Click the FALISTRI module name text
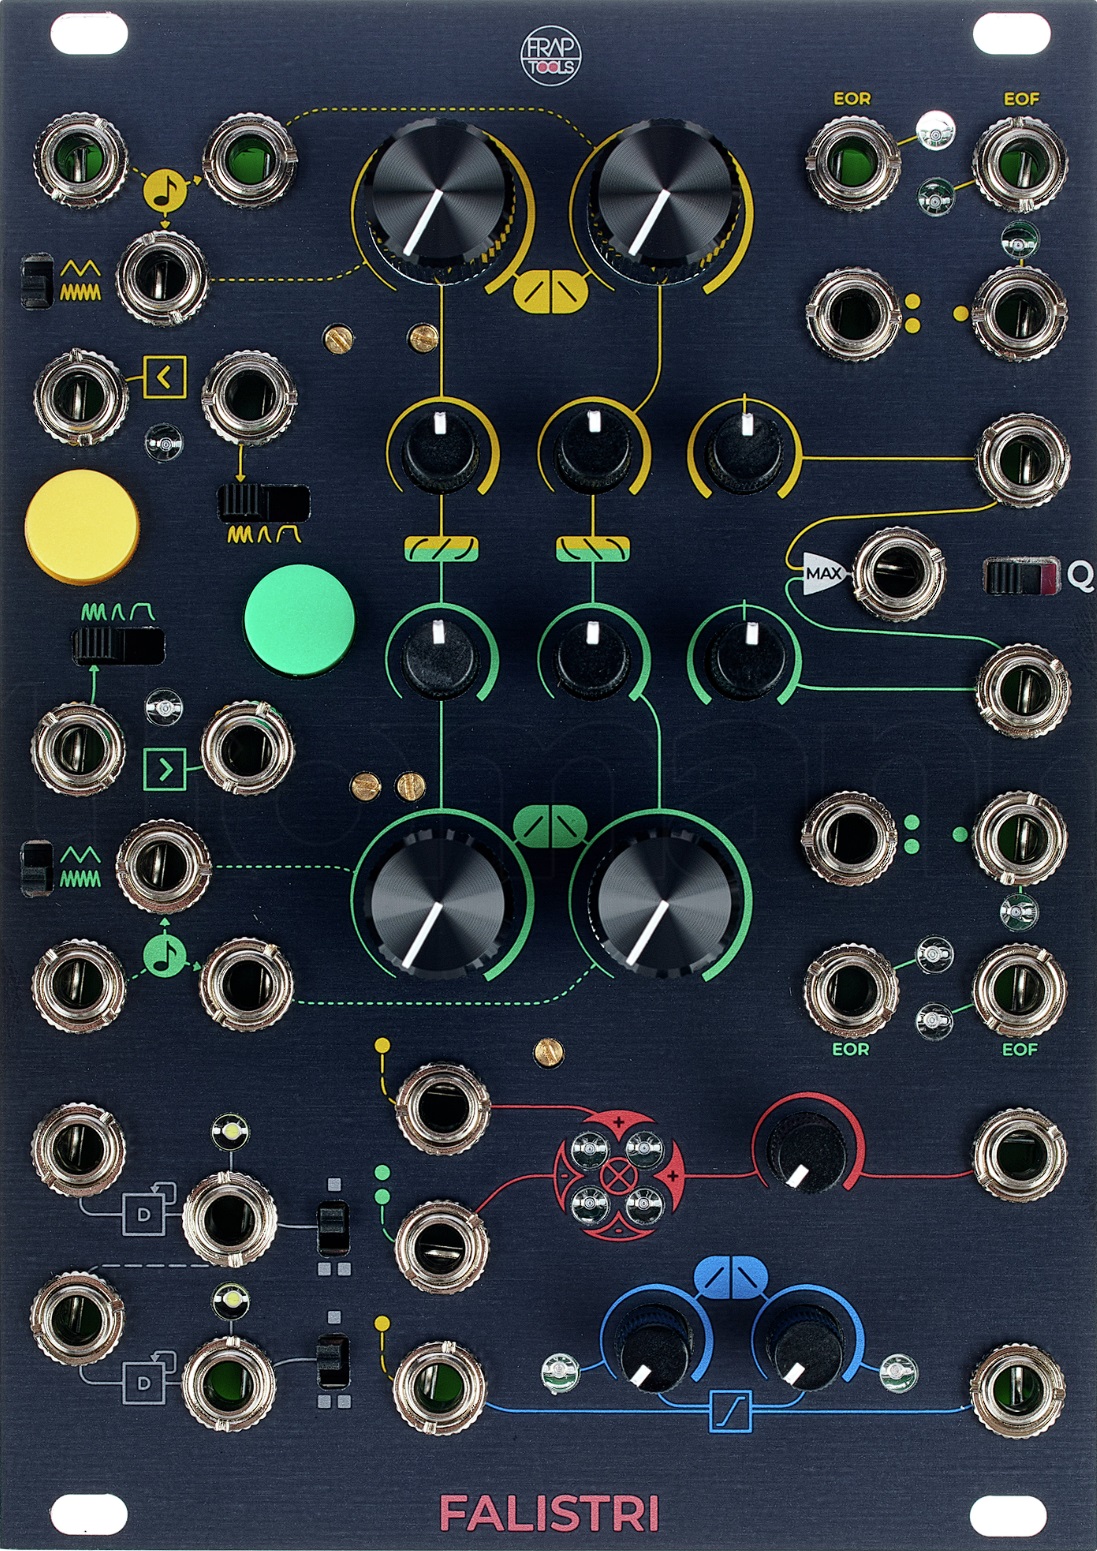Image resolution: width=1097 pixels, height=1551 pixels. click(x=549, y=1513)
